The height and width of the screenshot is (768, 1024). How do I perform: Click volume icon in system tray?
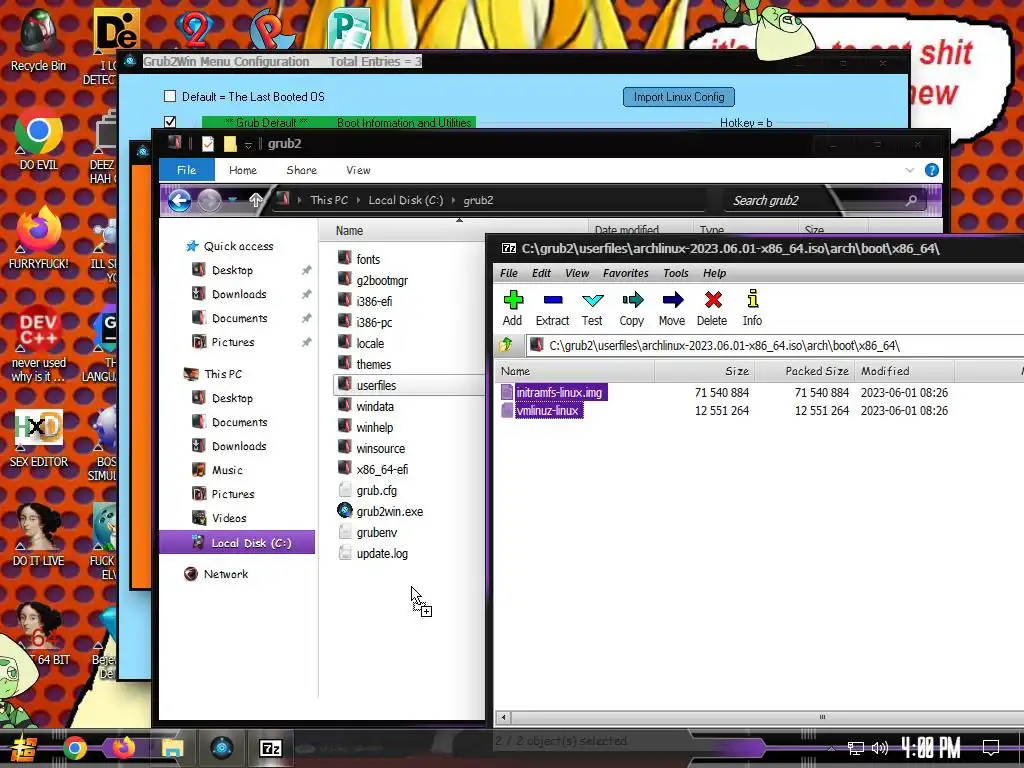click(880, 748)
